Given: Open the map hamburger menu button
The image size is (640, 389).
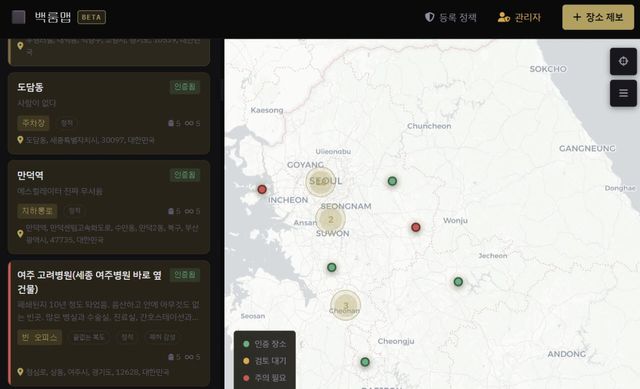Looking at the screenshot, I should click(623, 93).
